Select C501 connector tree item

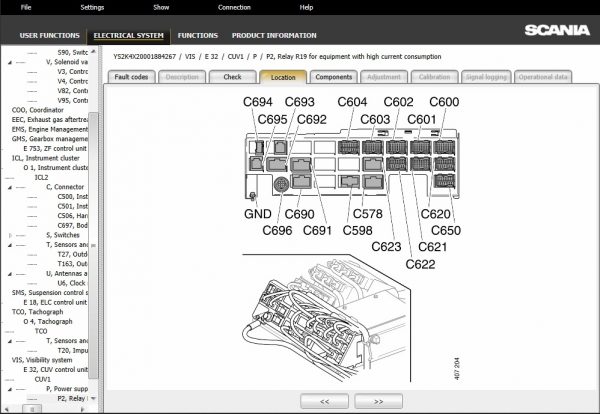pyautogui.click(x=72, y=206)
